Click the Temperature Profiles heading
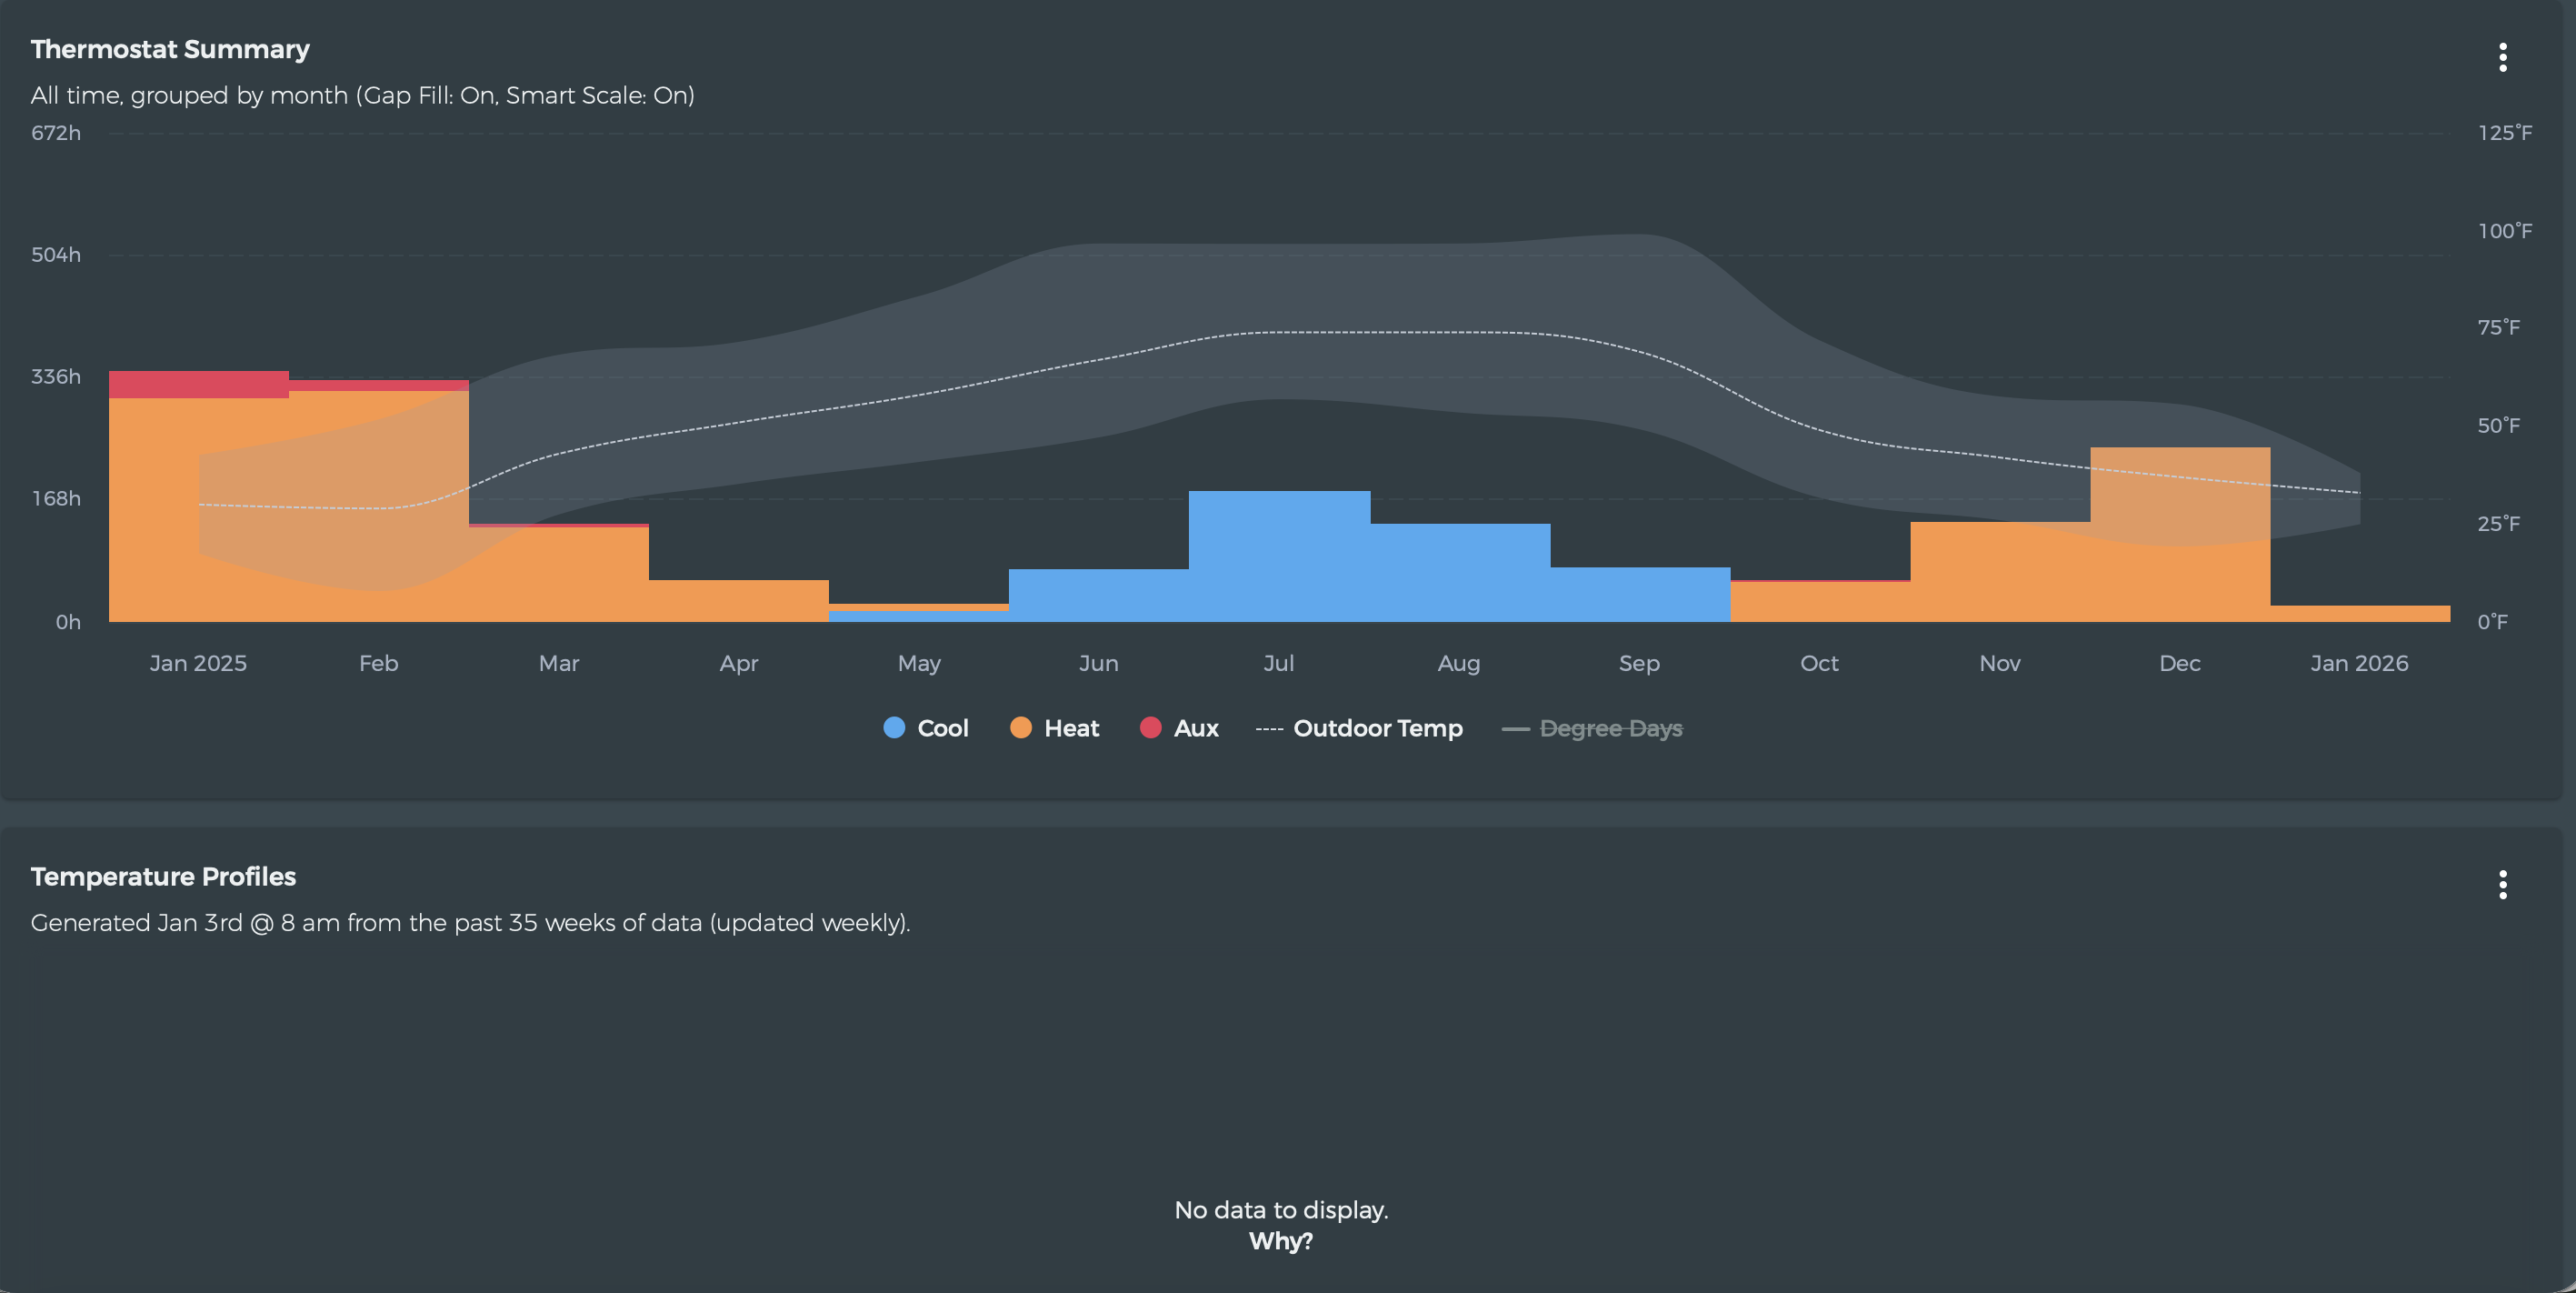Viewport: 2576px width, 1293px height. [163, 876]
